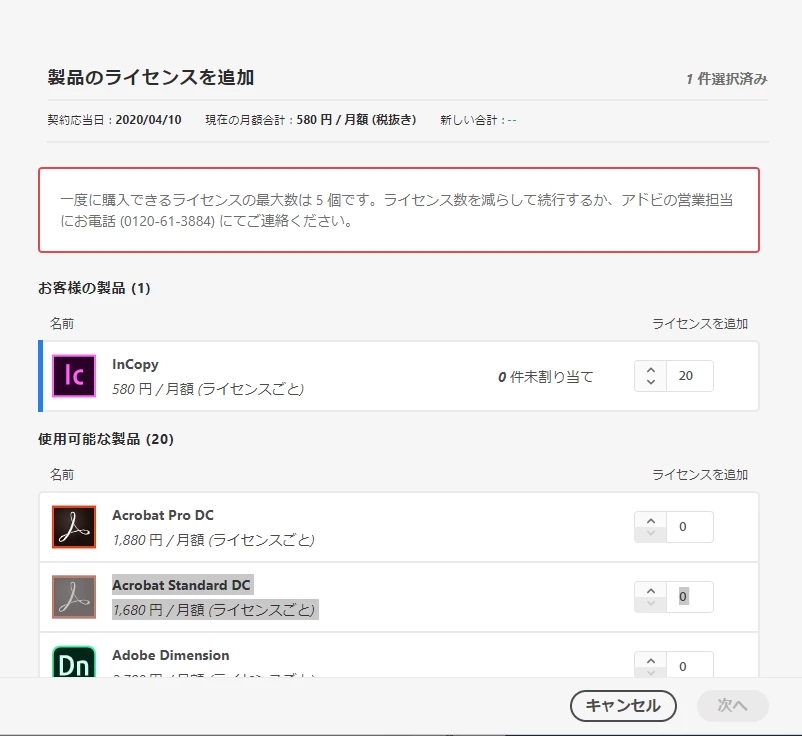Viewport: 802px width, 736px height.
Task: Increase the Adobe Dimension license count
Action: pos(651,660)
